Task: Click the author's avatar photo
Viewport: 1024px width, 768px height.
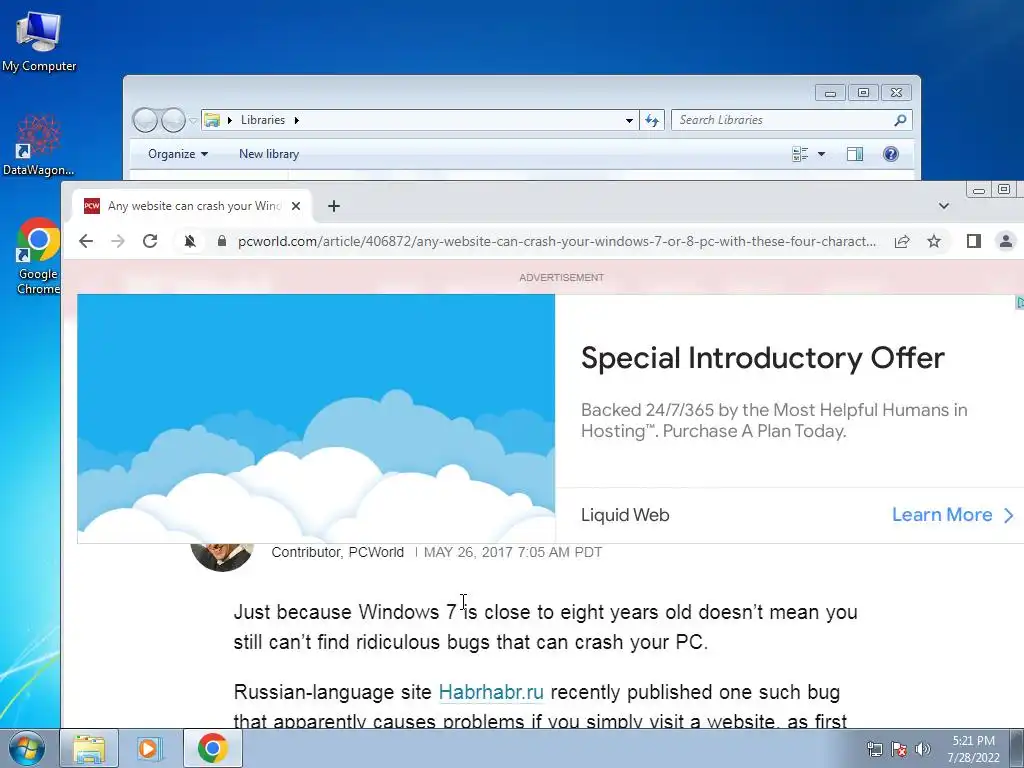Action: [x=222, y=556]
